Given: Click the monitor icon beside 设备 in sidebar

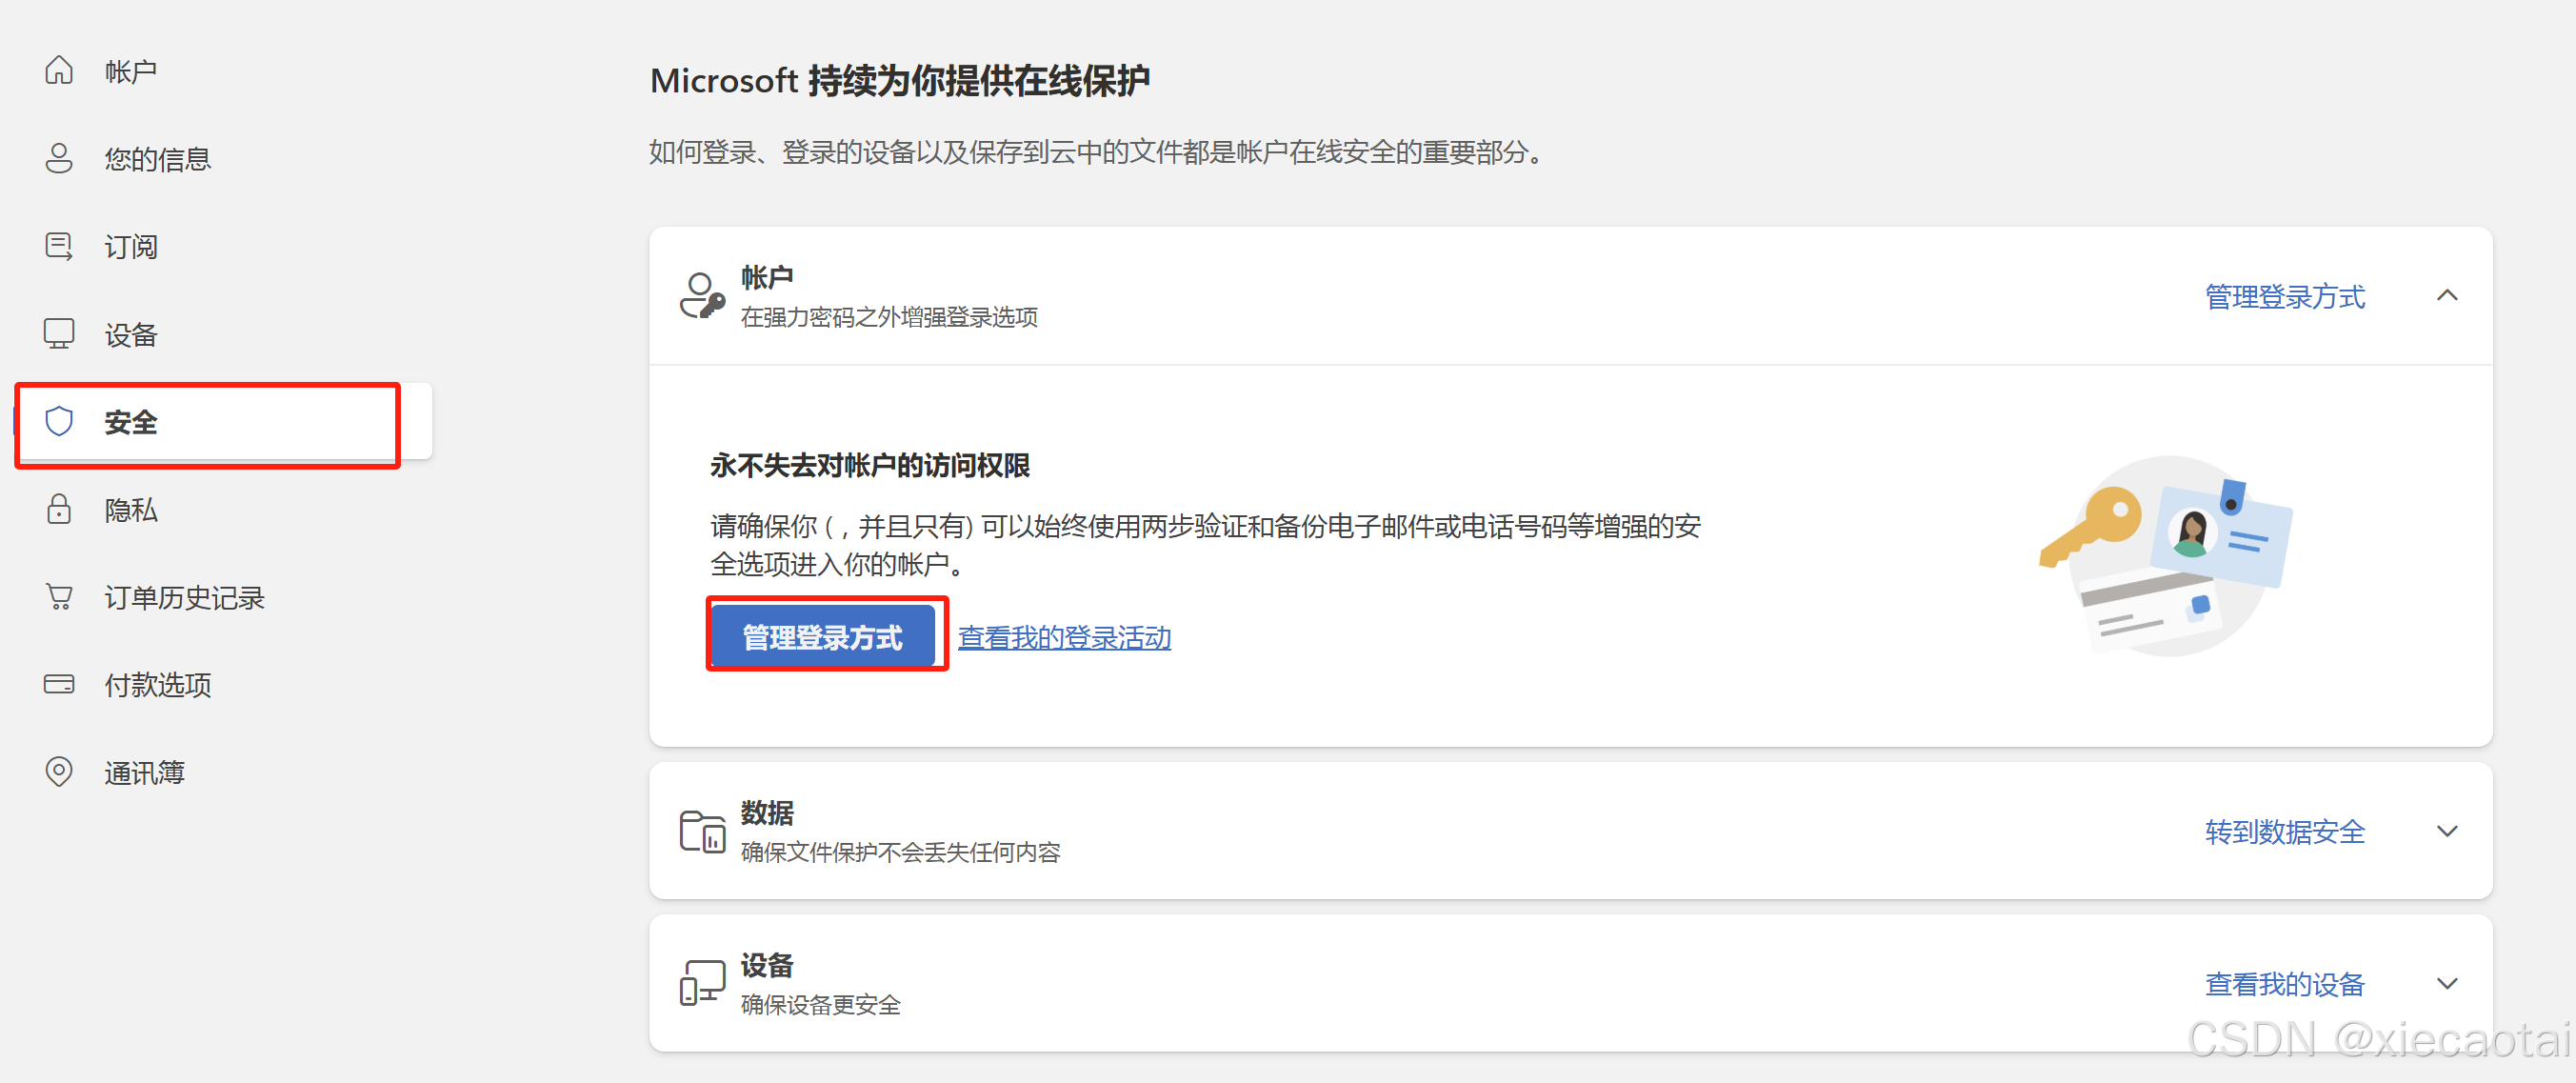Looking at the screenshot, I should click(x=59, y=333).
